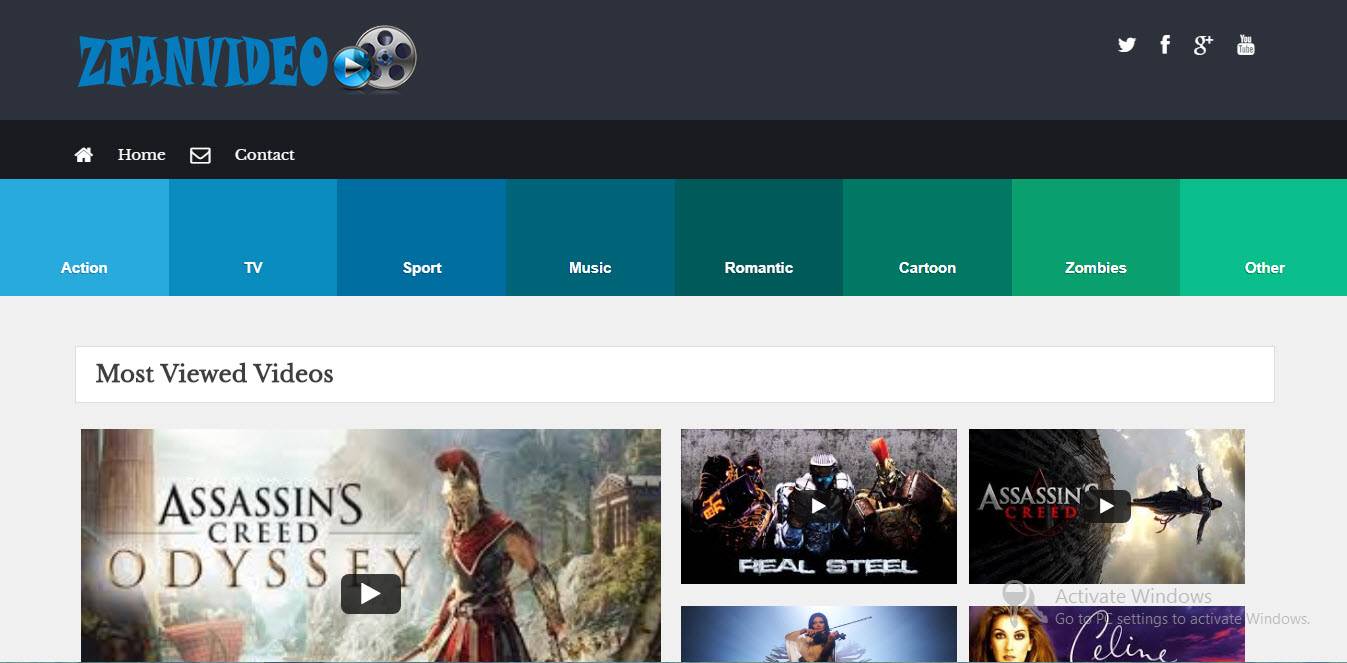Open the violinist video thumbnail

pos(819,634)
